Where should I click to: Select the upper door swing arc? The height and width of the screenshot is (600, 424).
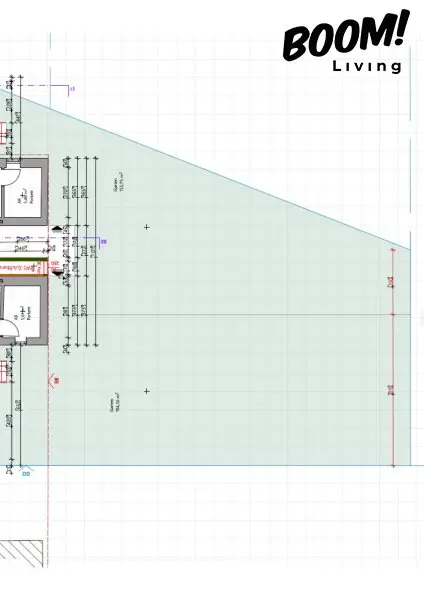10,175
